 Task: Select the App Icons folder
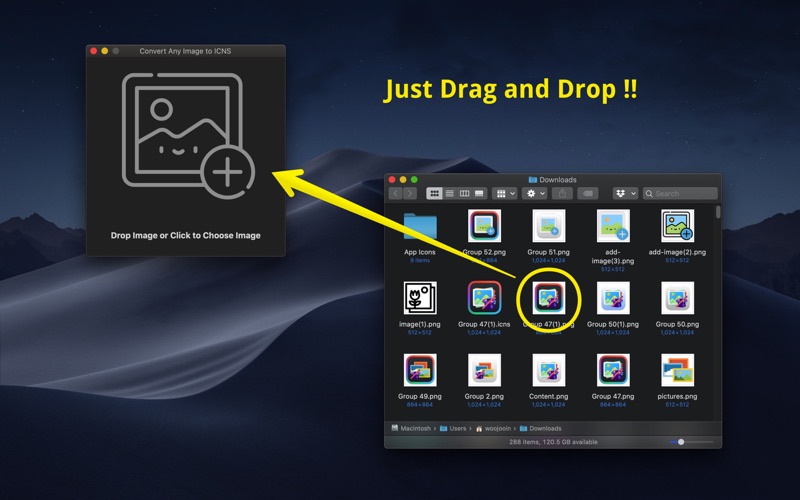420,227
